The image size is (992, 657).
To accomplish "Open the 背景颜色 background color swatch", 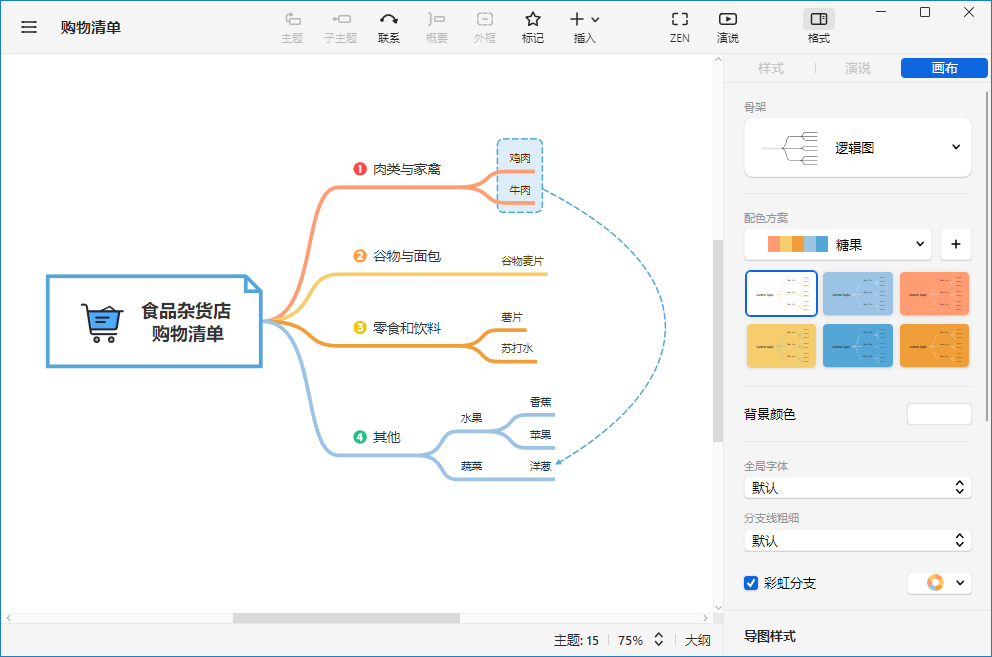I will tap(939, 414).
